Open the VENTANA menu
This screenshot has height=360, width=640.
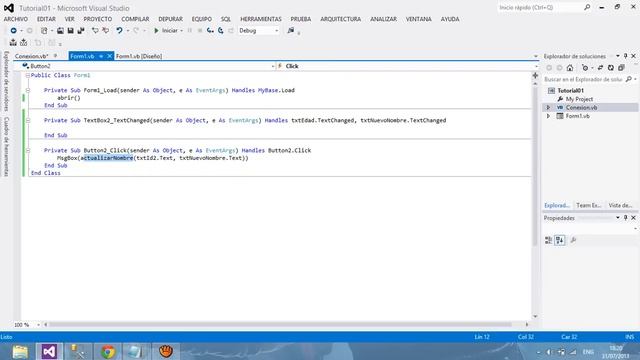pyautogui.click(x=418, y=19)
